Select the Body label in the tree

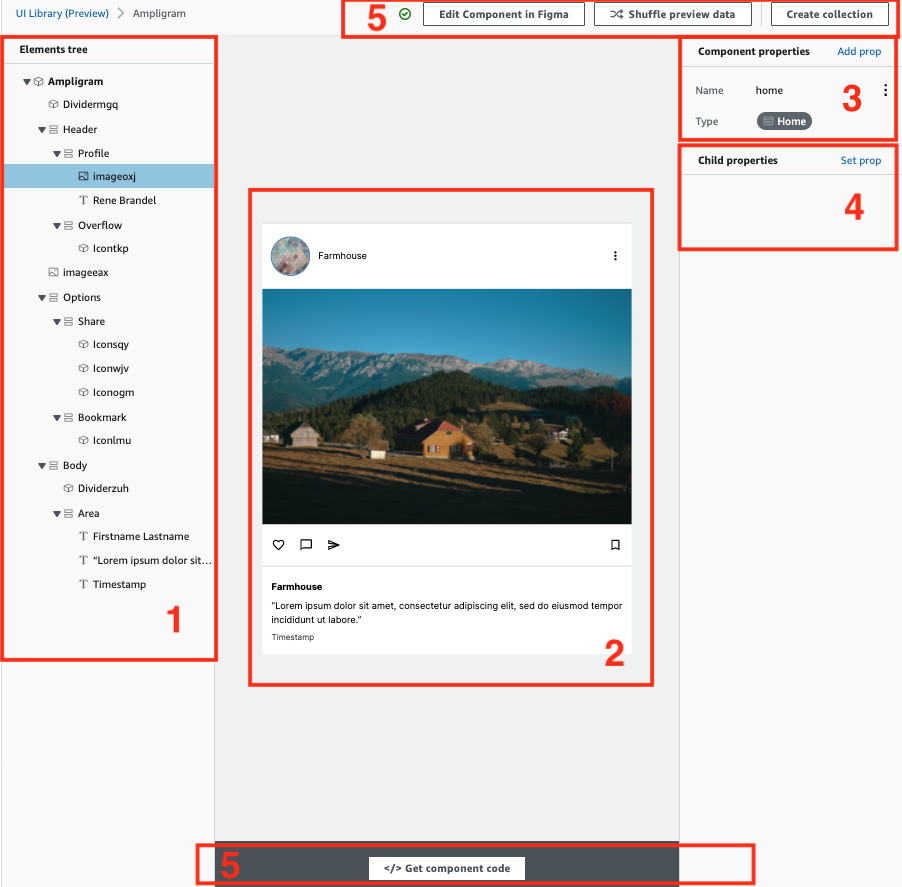click(75, 465)
